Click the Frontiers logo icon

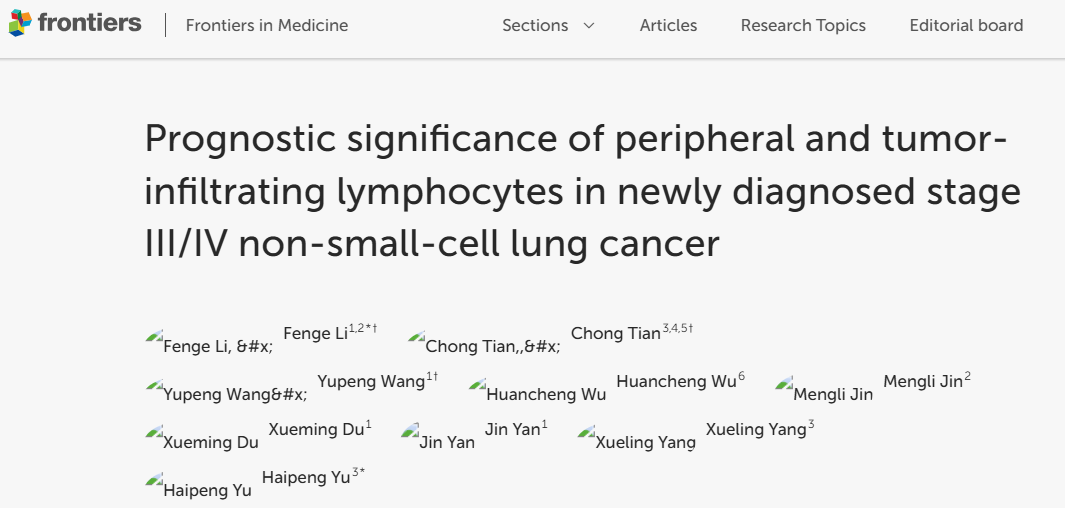click(20, 23)
